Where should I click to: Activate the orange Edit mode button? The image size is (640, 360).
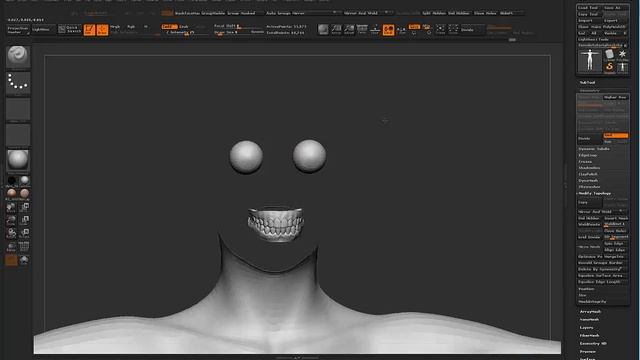click(89, 30)
